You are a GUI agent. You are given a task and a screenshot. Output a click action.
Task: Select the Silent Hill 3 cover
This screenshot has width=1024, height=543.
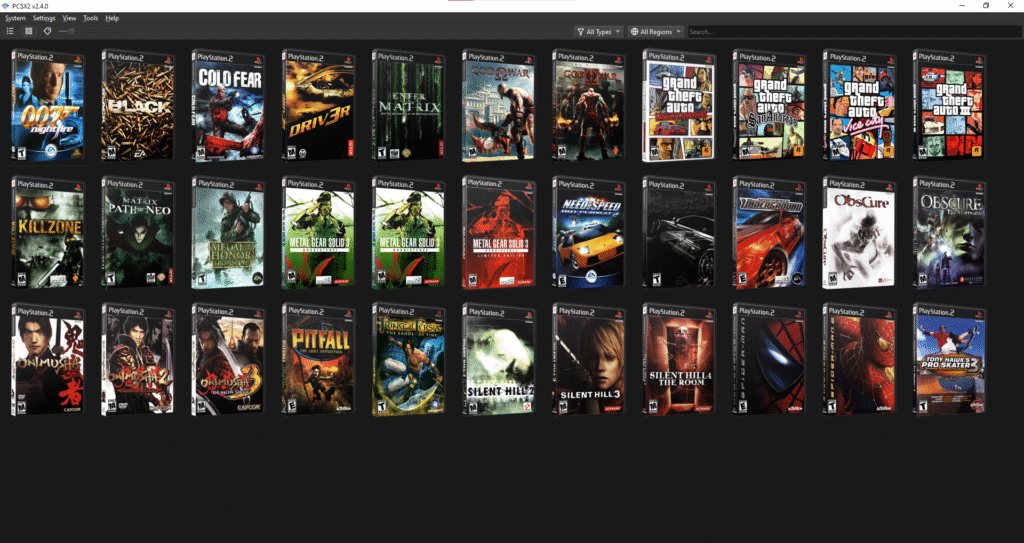[588, 360]
